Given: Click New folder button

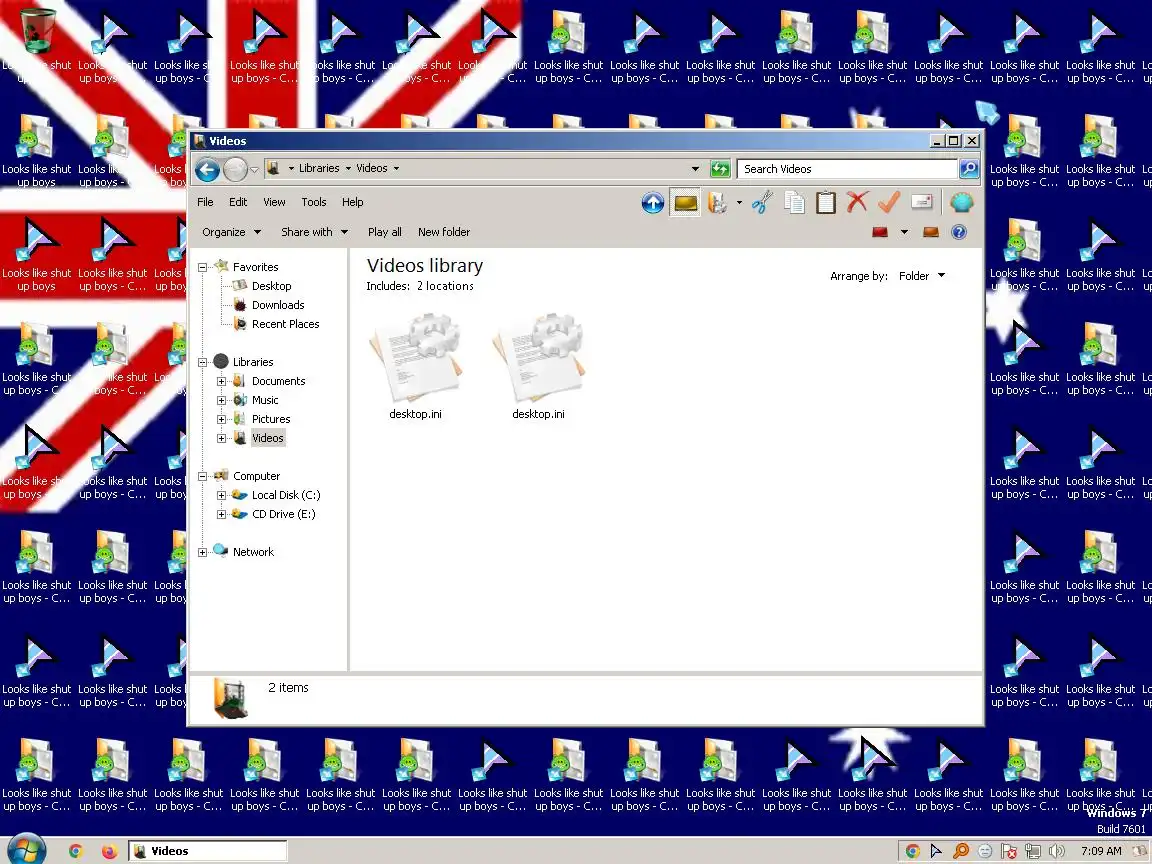Looking at the screenshot, I should [444, 232].
